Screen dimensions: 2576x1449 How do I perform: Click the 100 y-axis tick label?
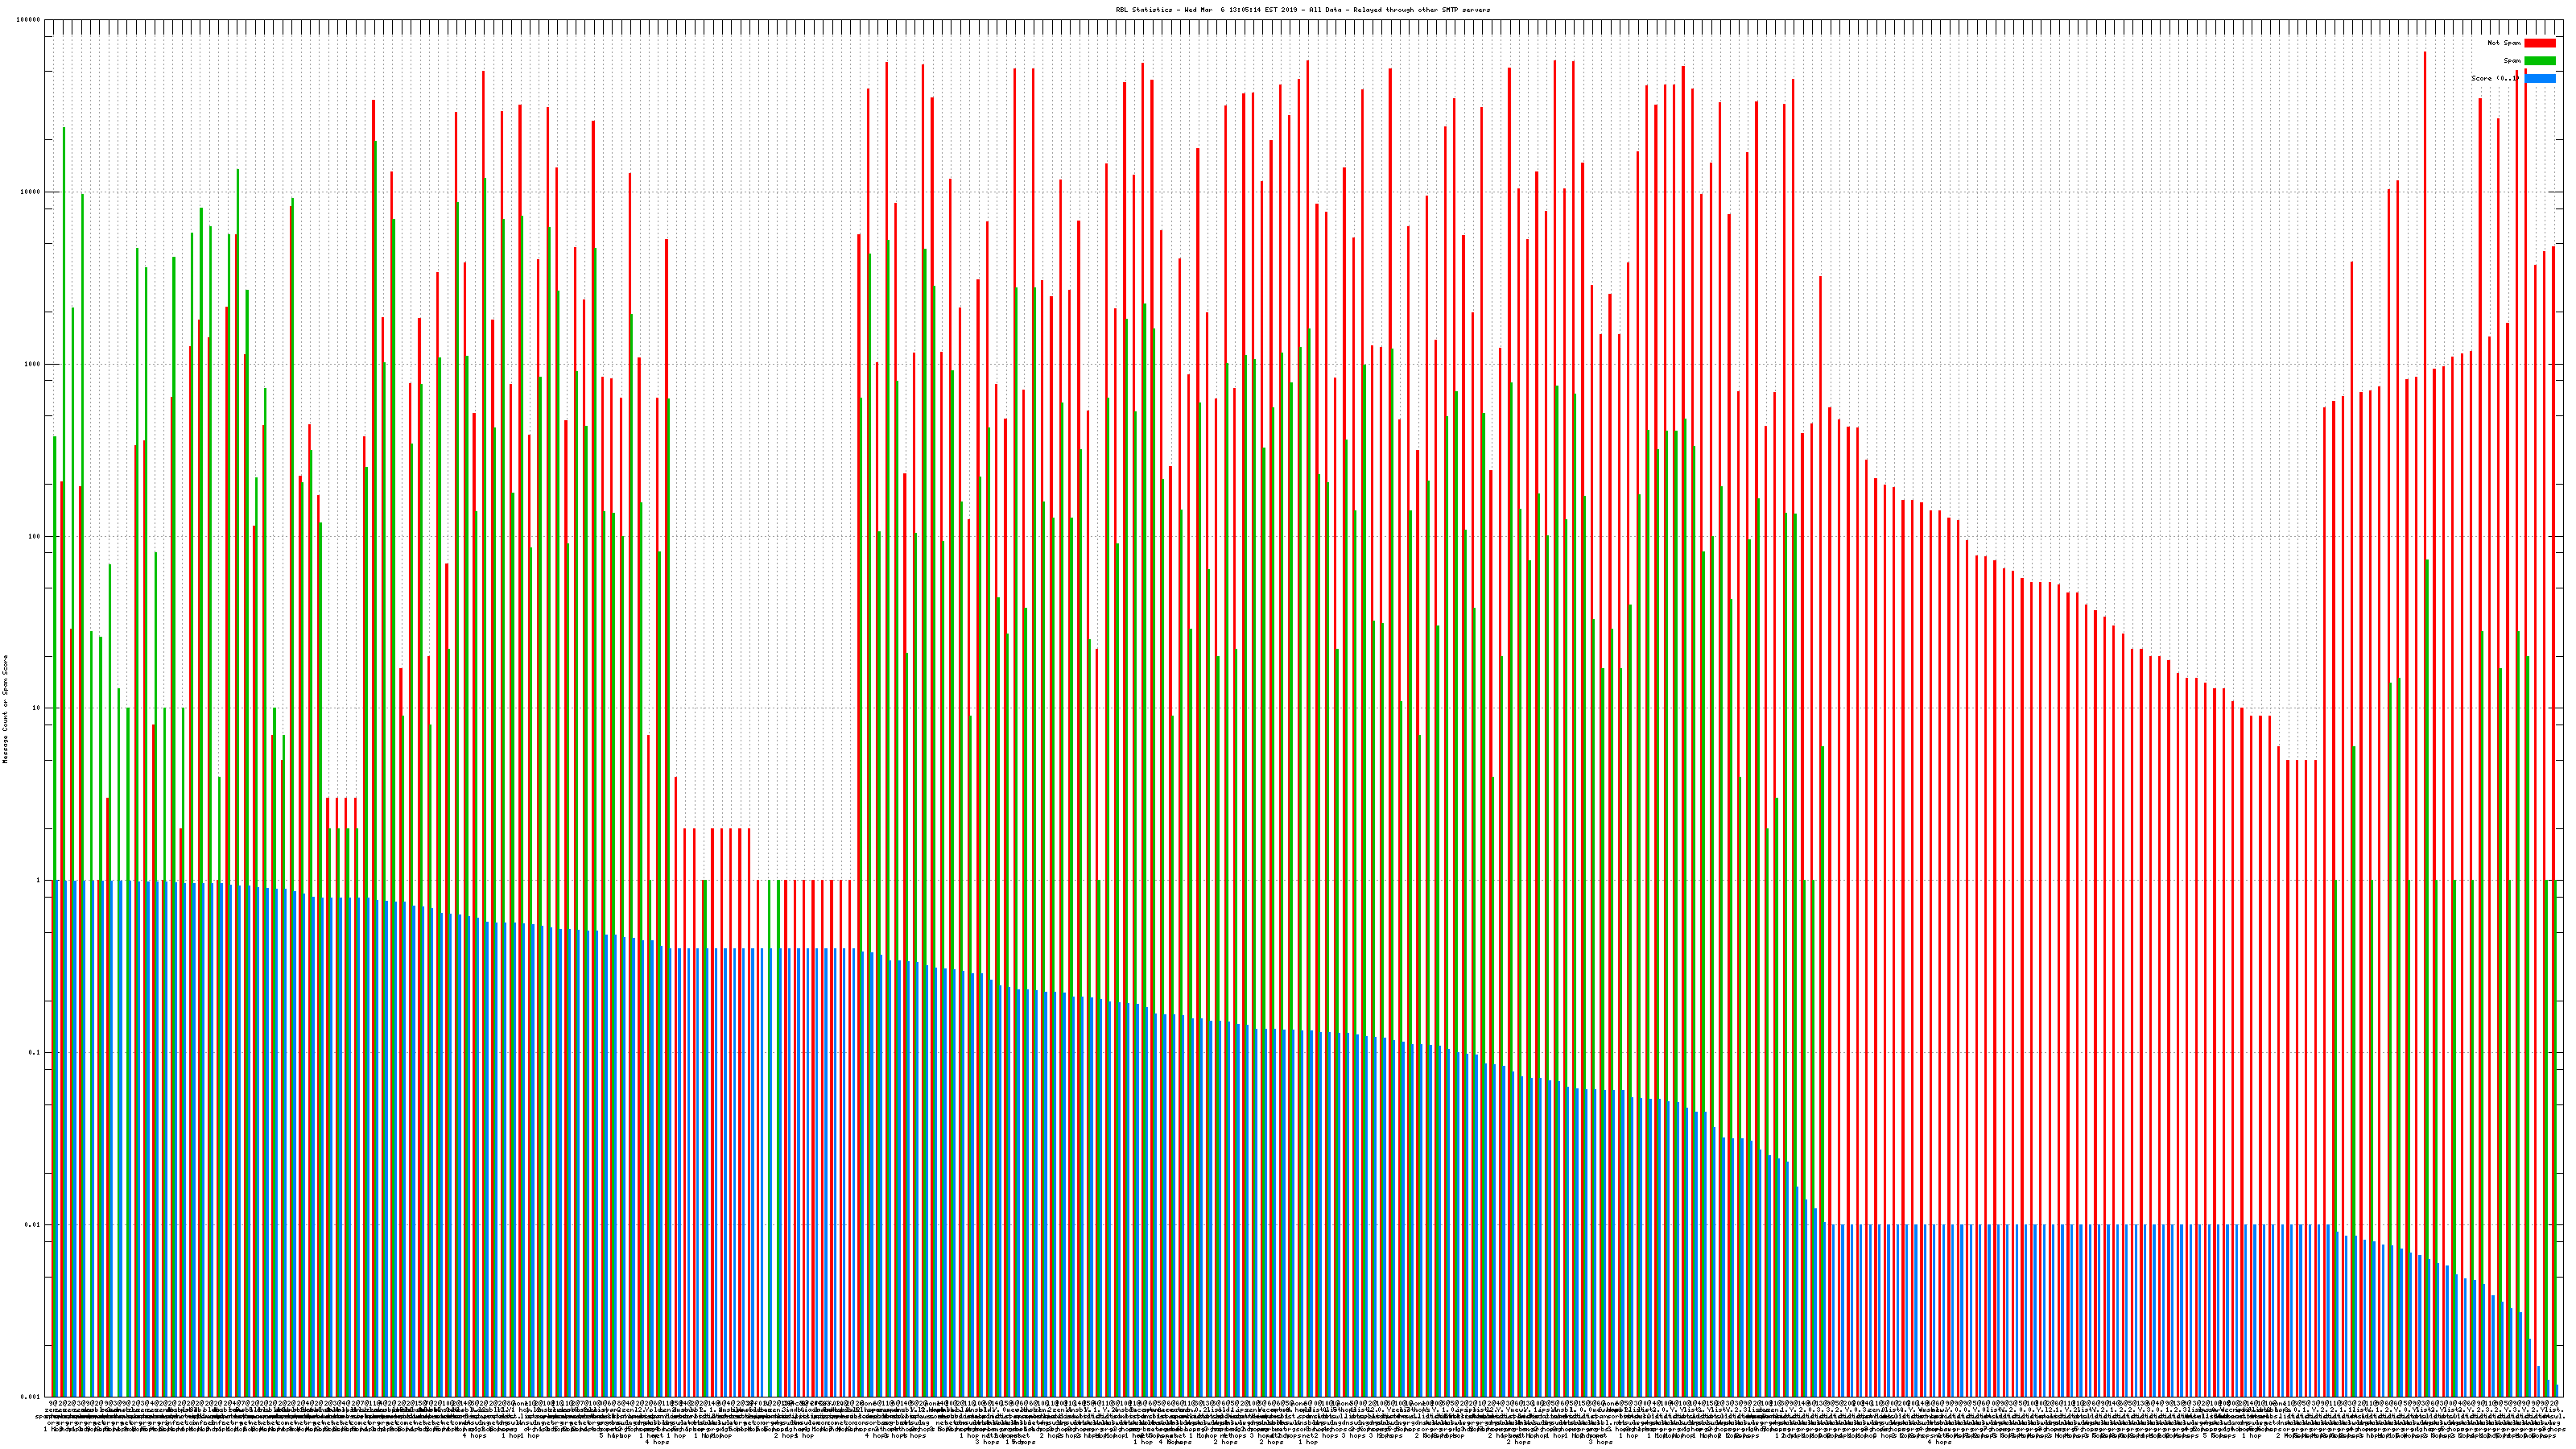click(x=35, y=536)
